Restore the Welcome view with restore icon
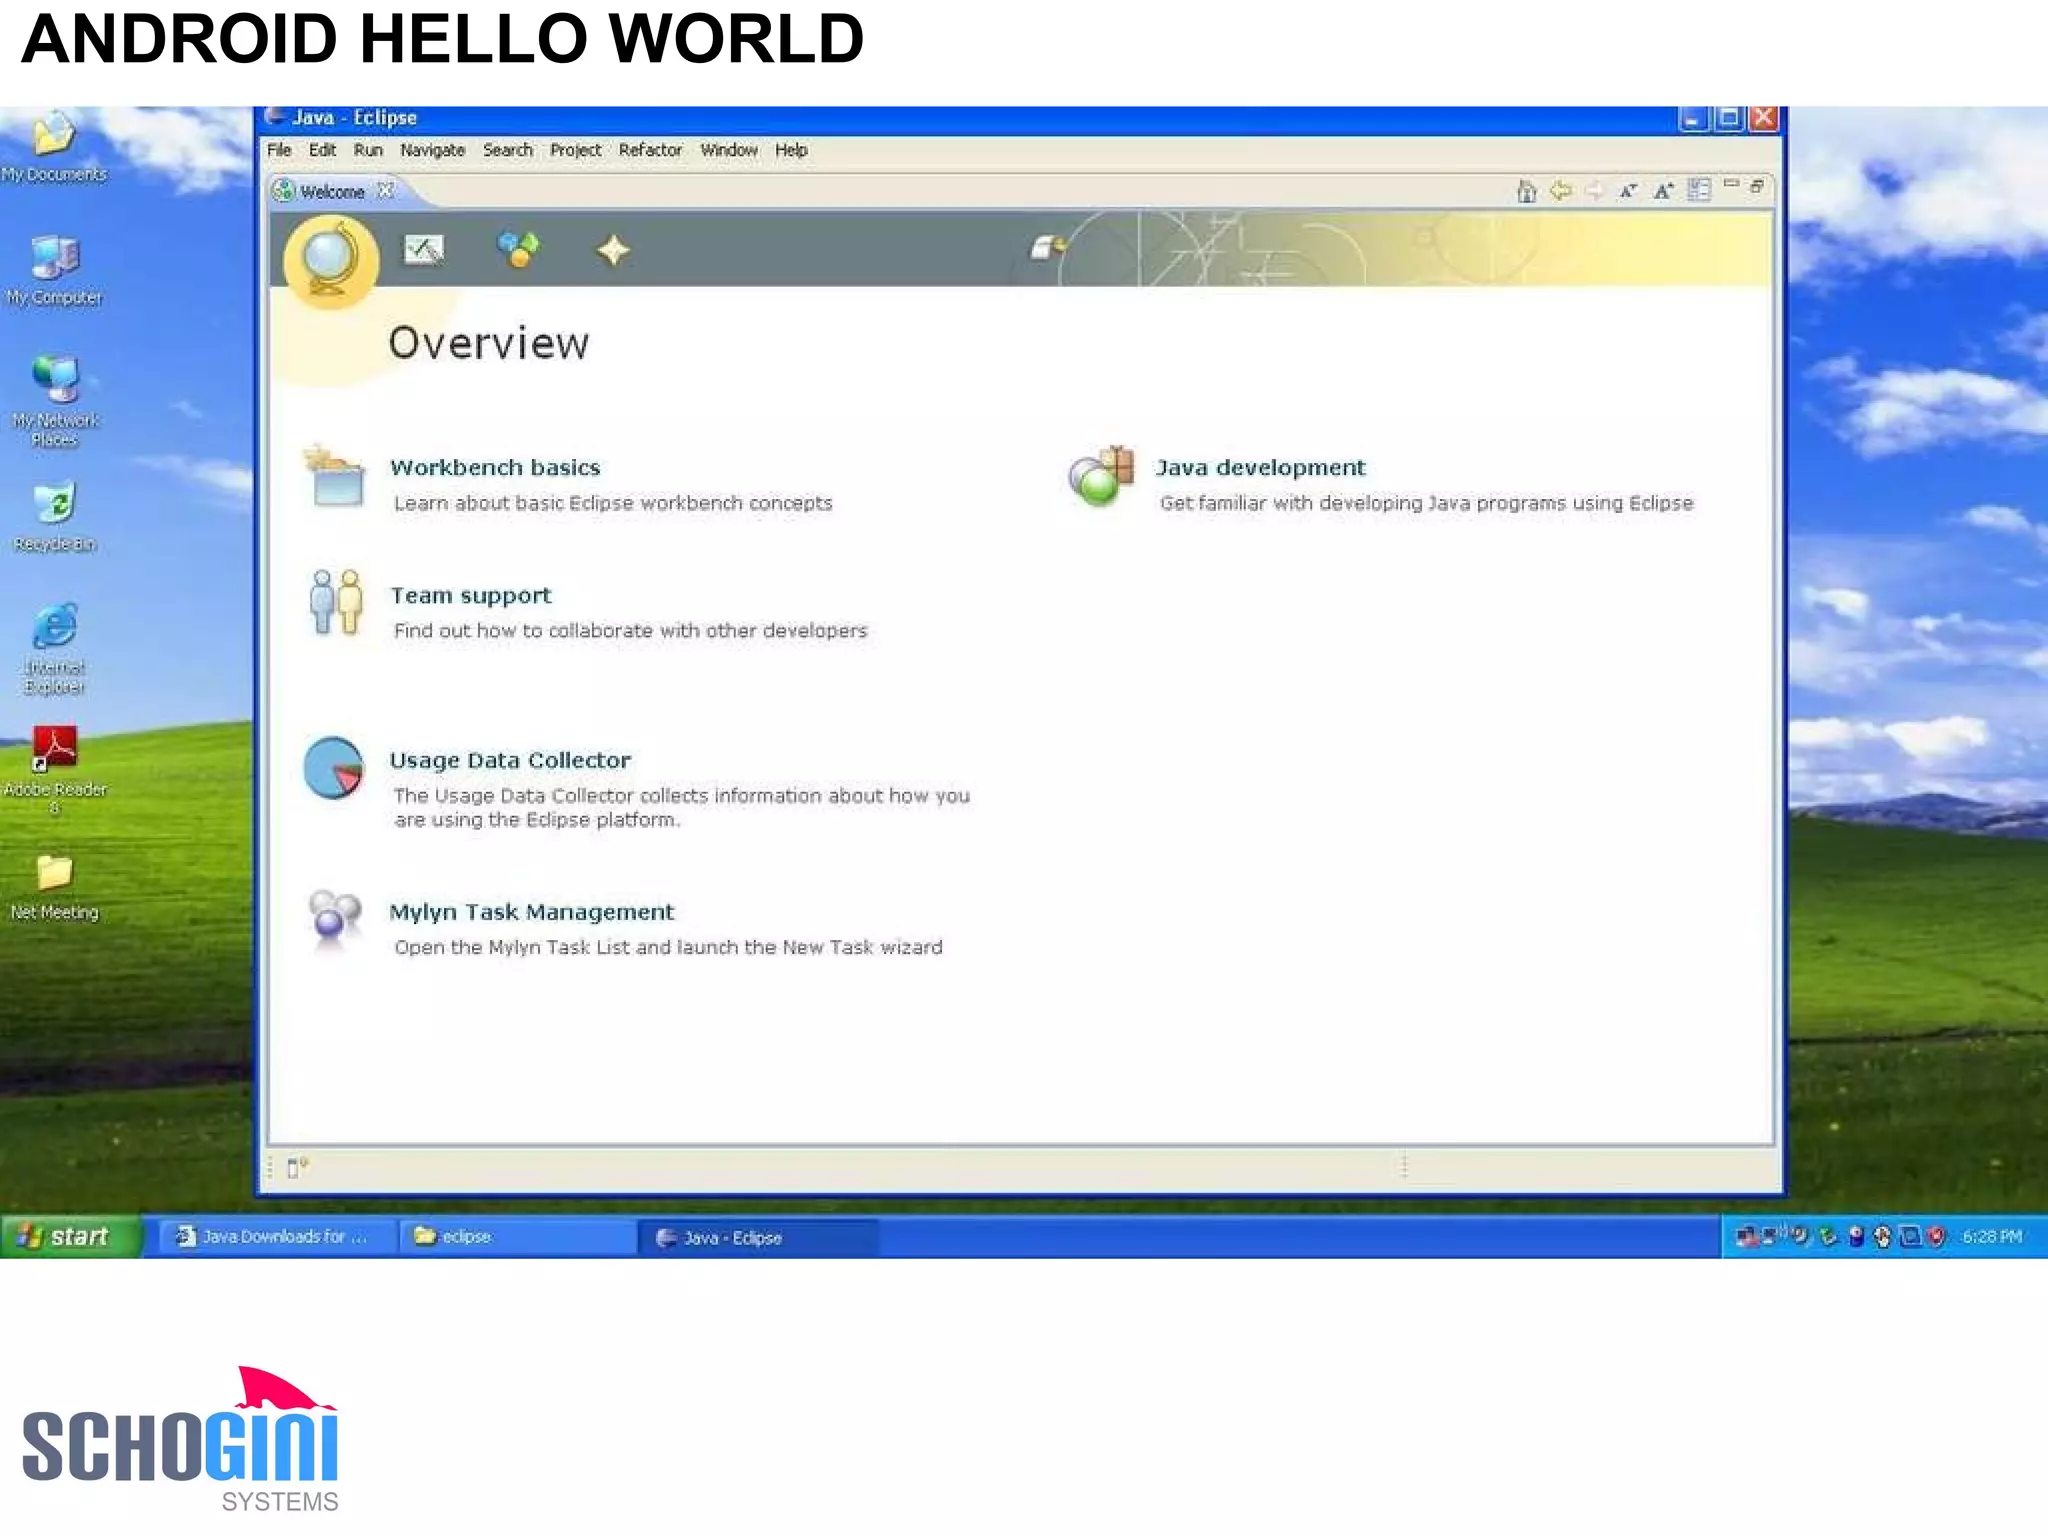The image size is (2048, 1536). point(1757,186)
